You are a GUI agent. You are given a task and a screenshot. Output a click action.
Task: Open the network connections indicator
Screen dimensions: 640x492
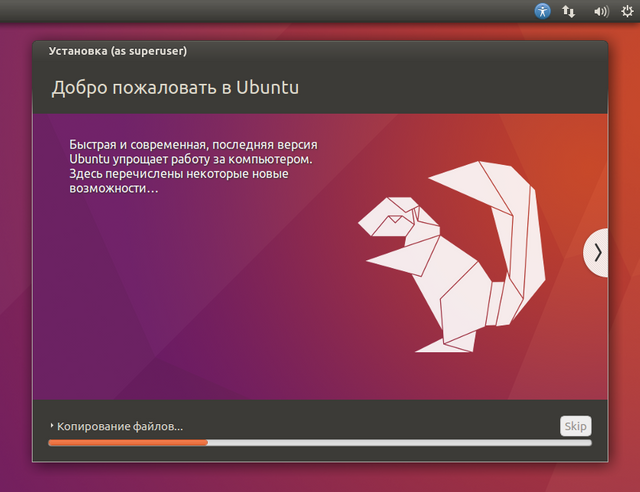coord(568,11)
